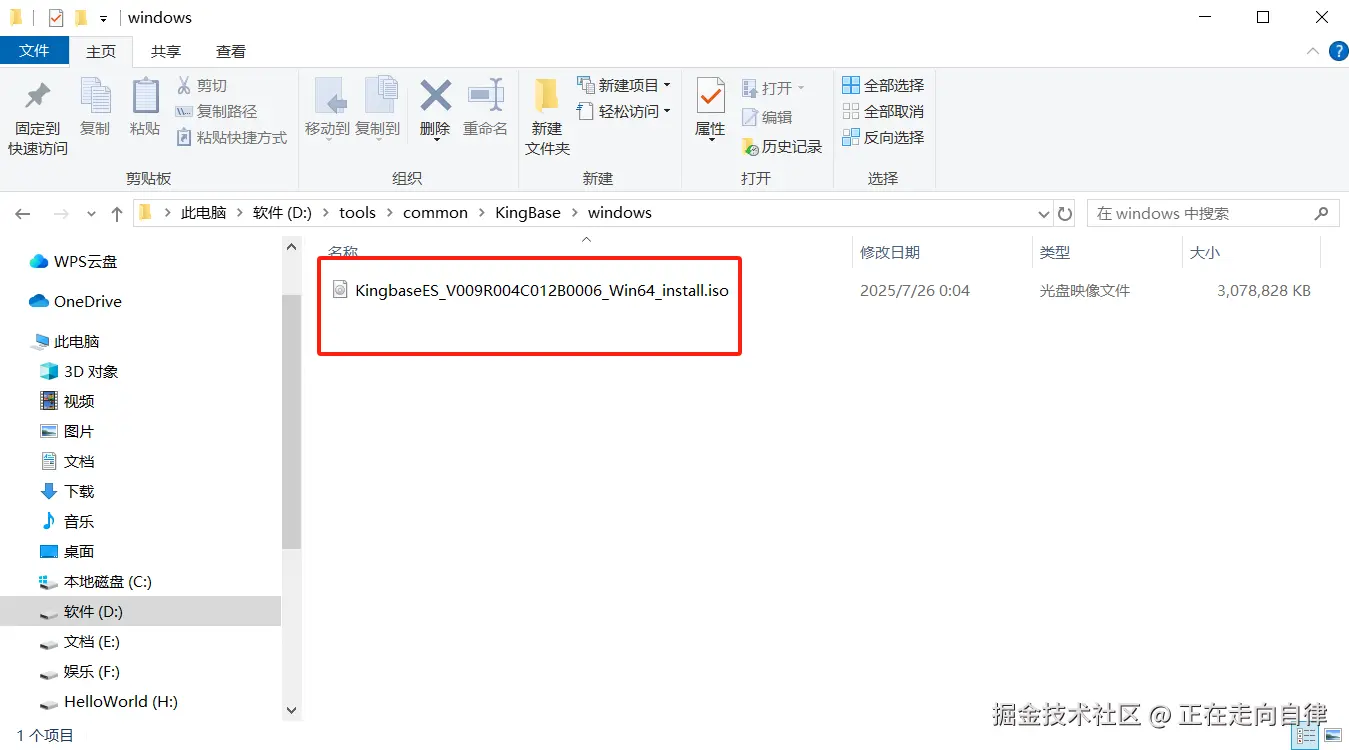The image size is (1349, 750).
Task: Refresh the current folder
Action: click(1065, 213)
